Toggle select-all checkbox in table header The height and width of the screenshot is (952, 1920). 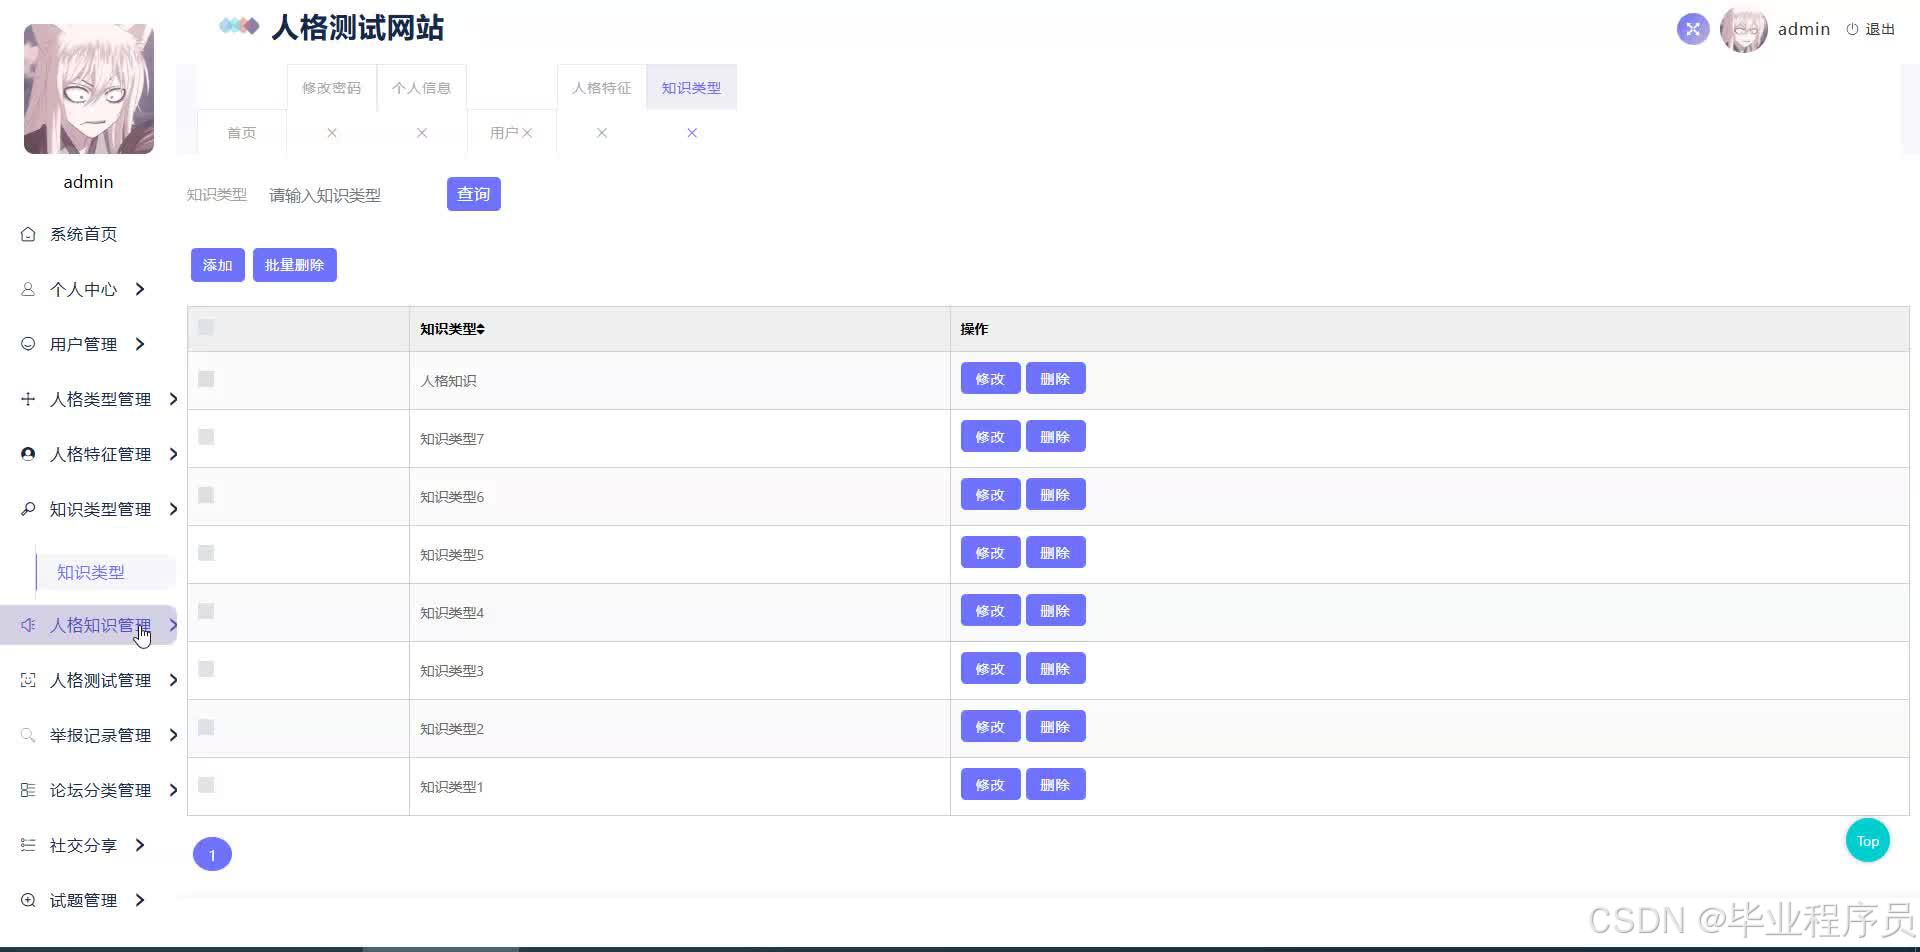point(206,327)
